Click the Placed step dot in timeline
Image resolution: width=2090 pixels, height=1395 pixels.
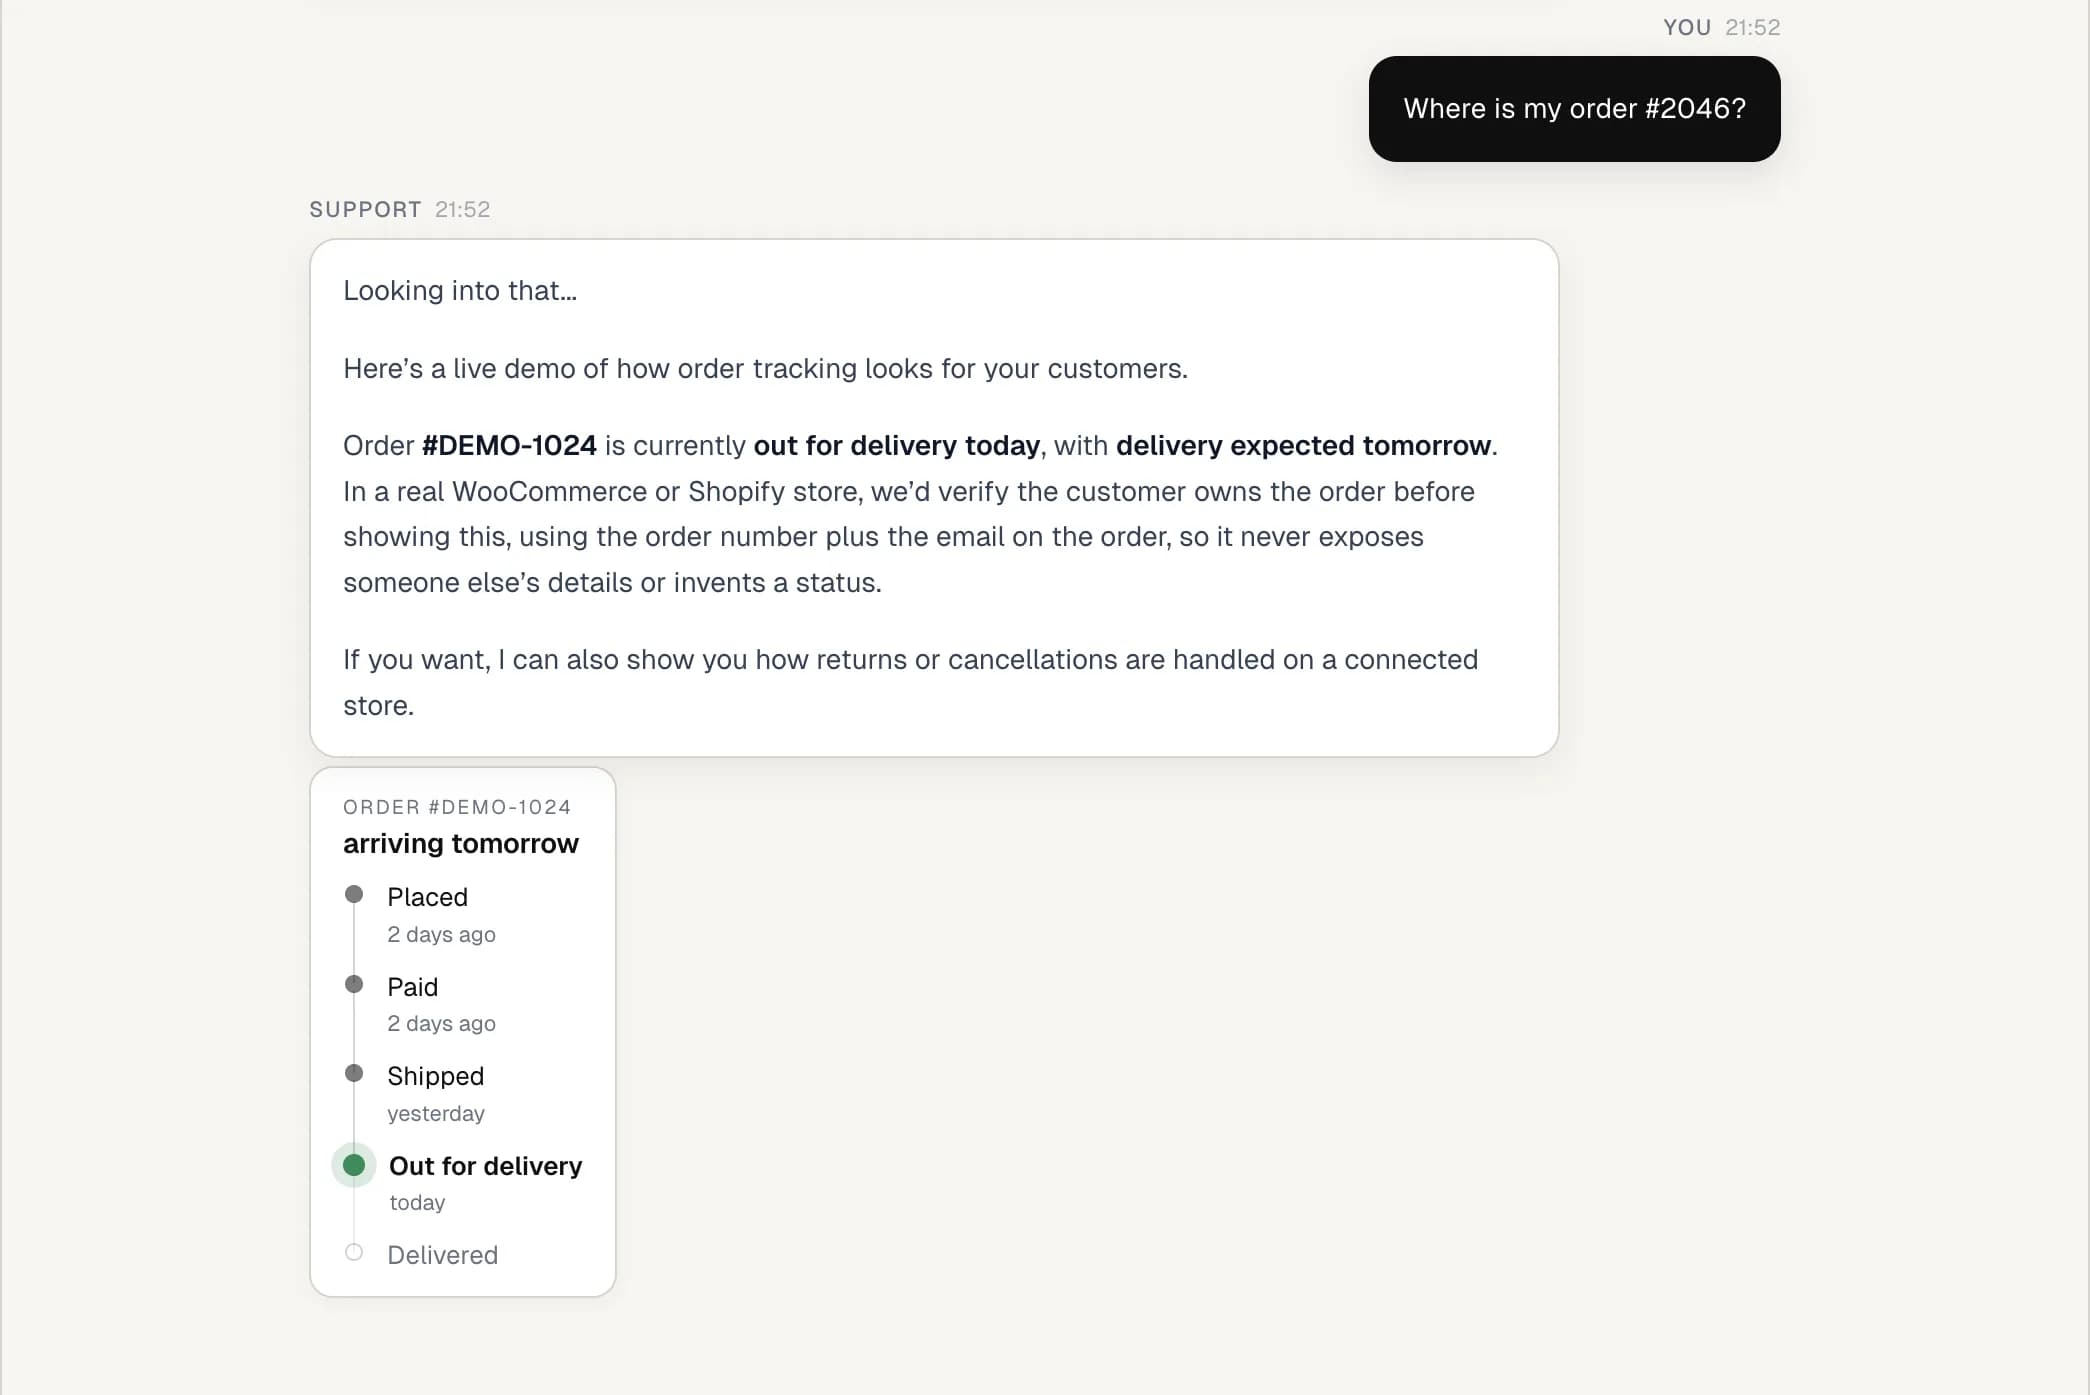click(354, 894)
